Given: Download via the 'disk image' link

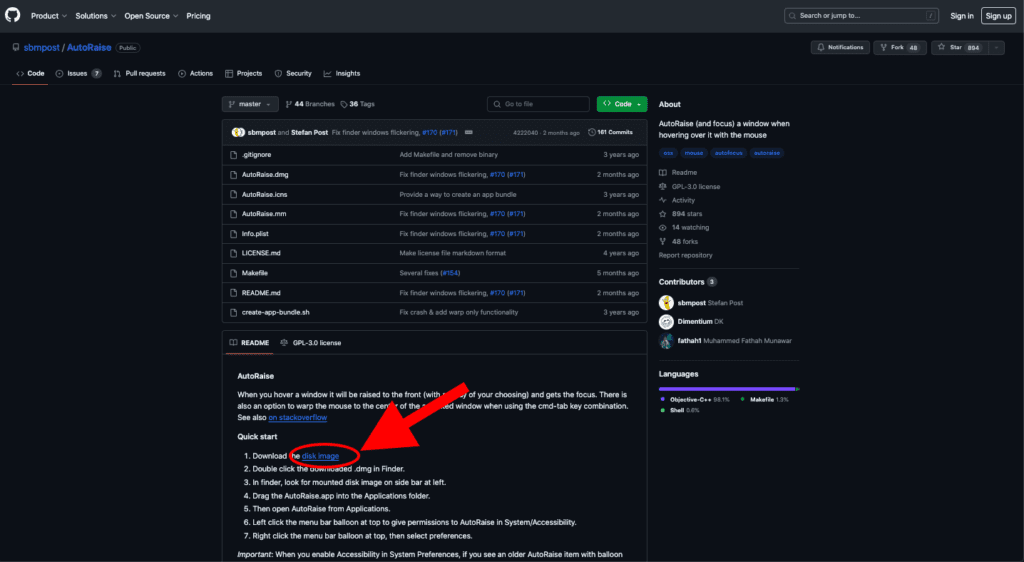Looking at the screenshot, I should (320, 456).
